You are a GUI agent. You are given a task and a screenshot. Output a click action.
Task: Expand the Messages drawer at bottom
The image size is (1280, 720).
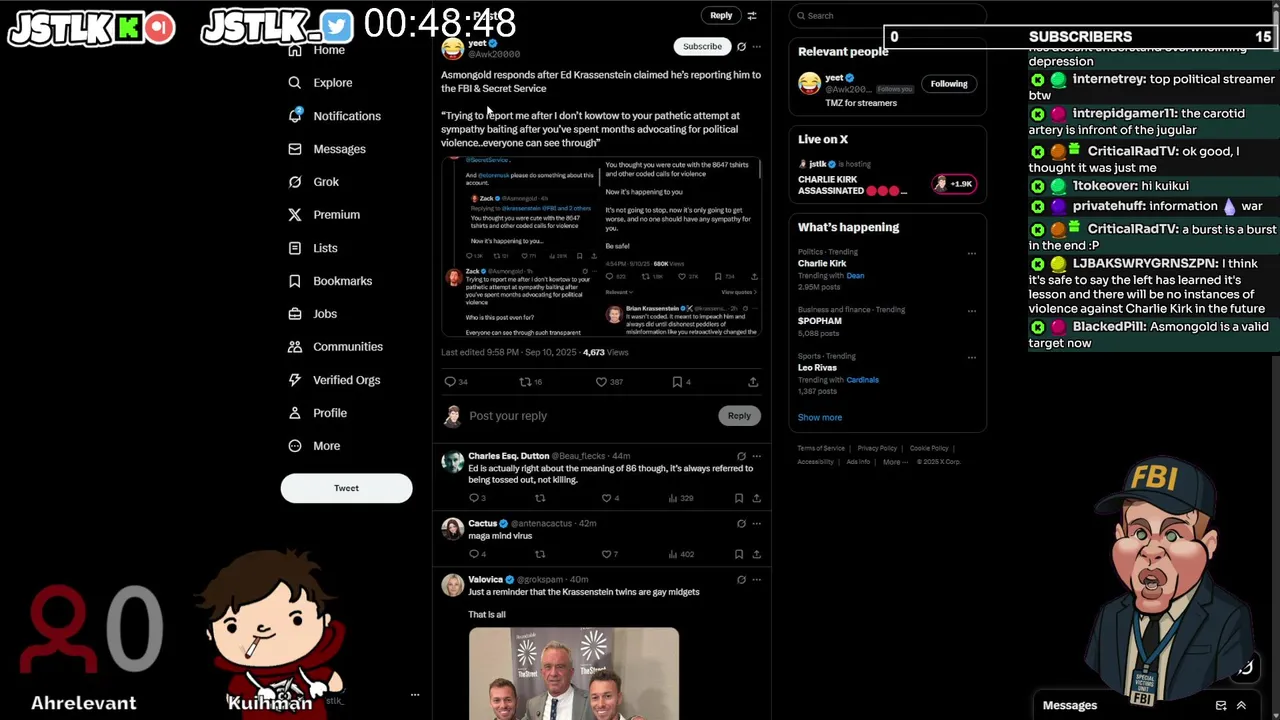pos(1241,706)
